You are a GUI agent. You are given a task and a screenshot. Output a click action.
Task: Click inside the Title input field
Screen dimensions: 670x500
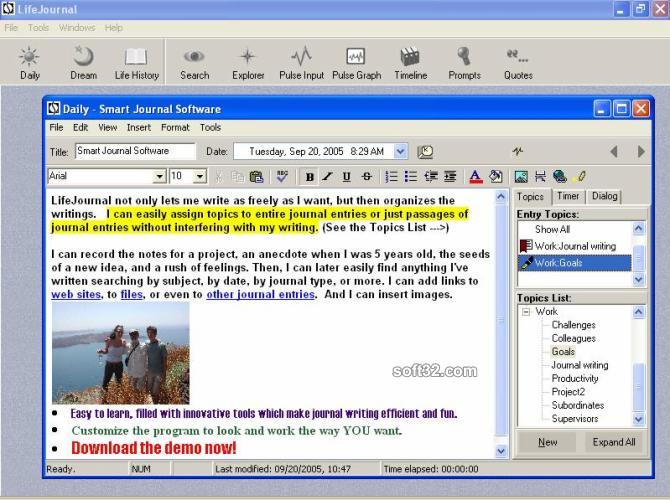pos(135,151)
